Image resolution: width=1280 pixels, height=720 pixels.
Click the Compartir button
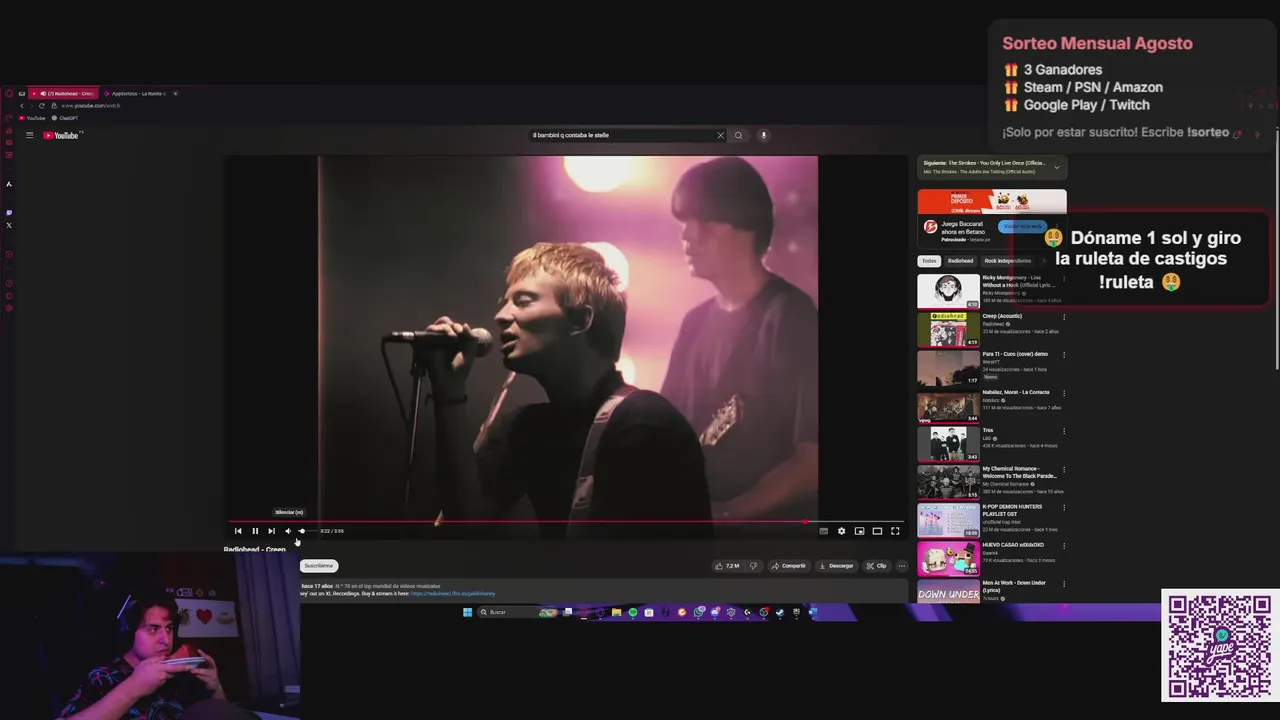[789, 566]
